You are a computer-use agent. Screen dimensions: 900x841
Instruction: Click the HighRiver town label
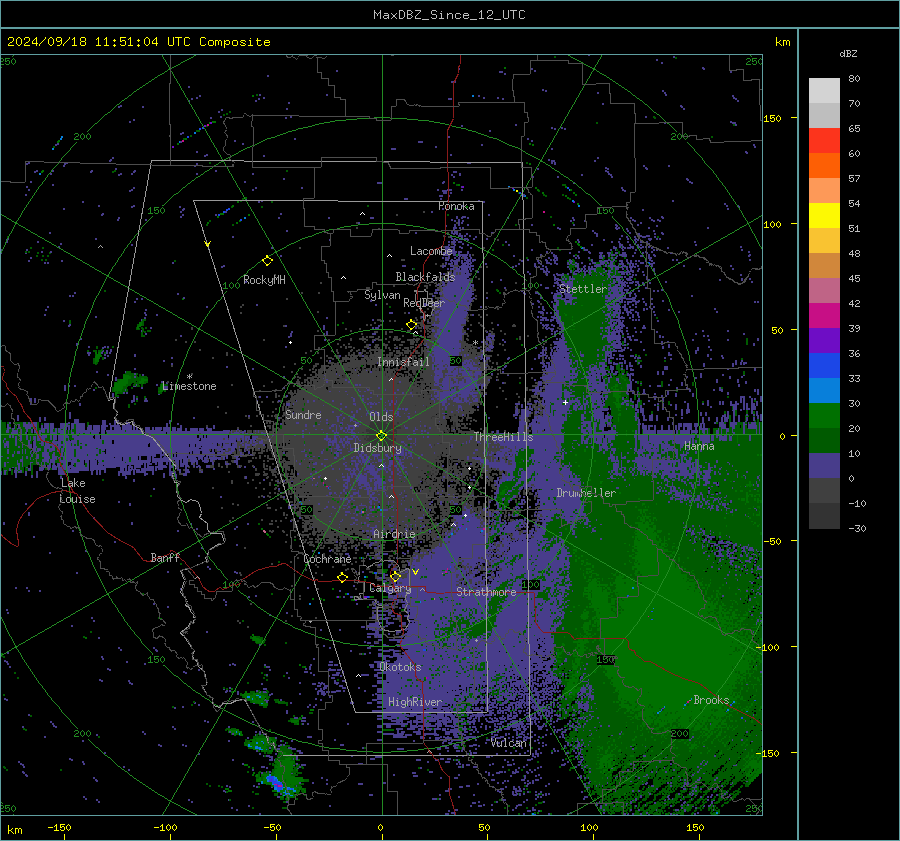[415, 702]
